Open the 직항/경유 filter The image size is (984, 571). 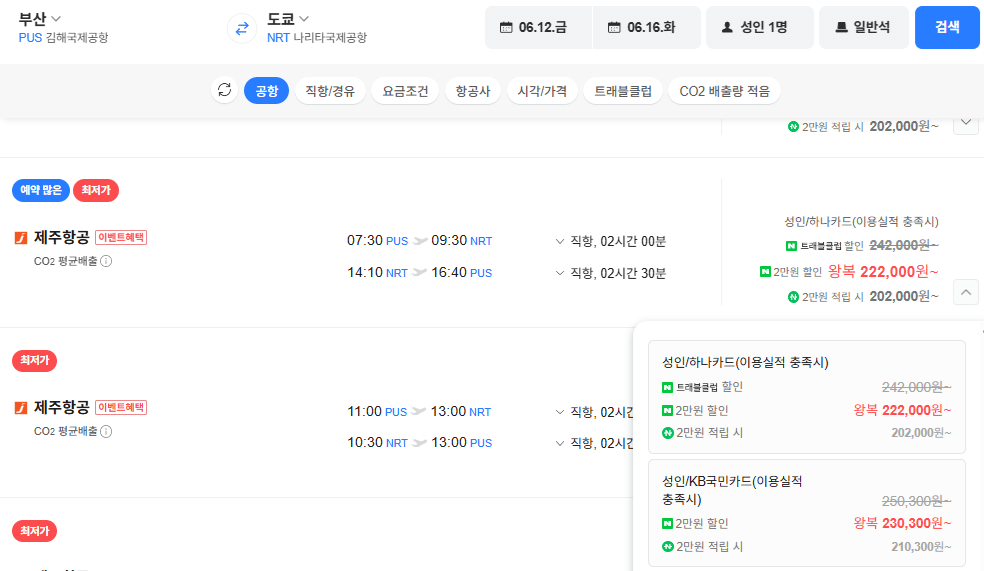click(x=330, y=91)
